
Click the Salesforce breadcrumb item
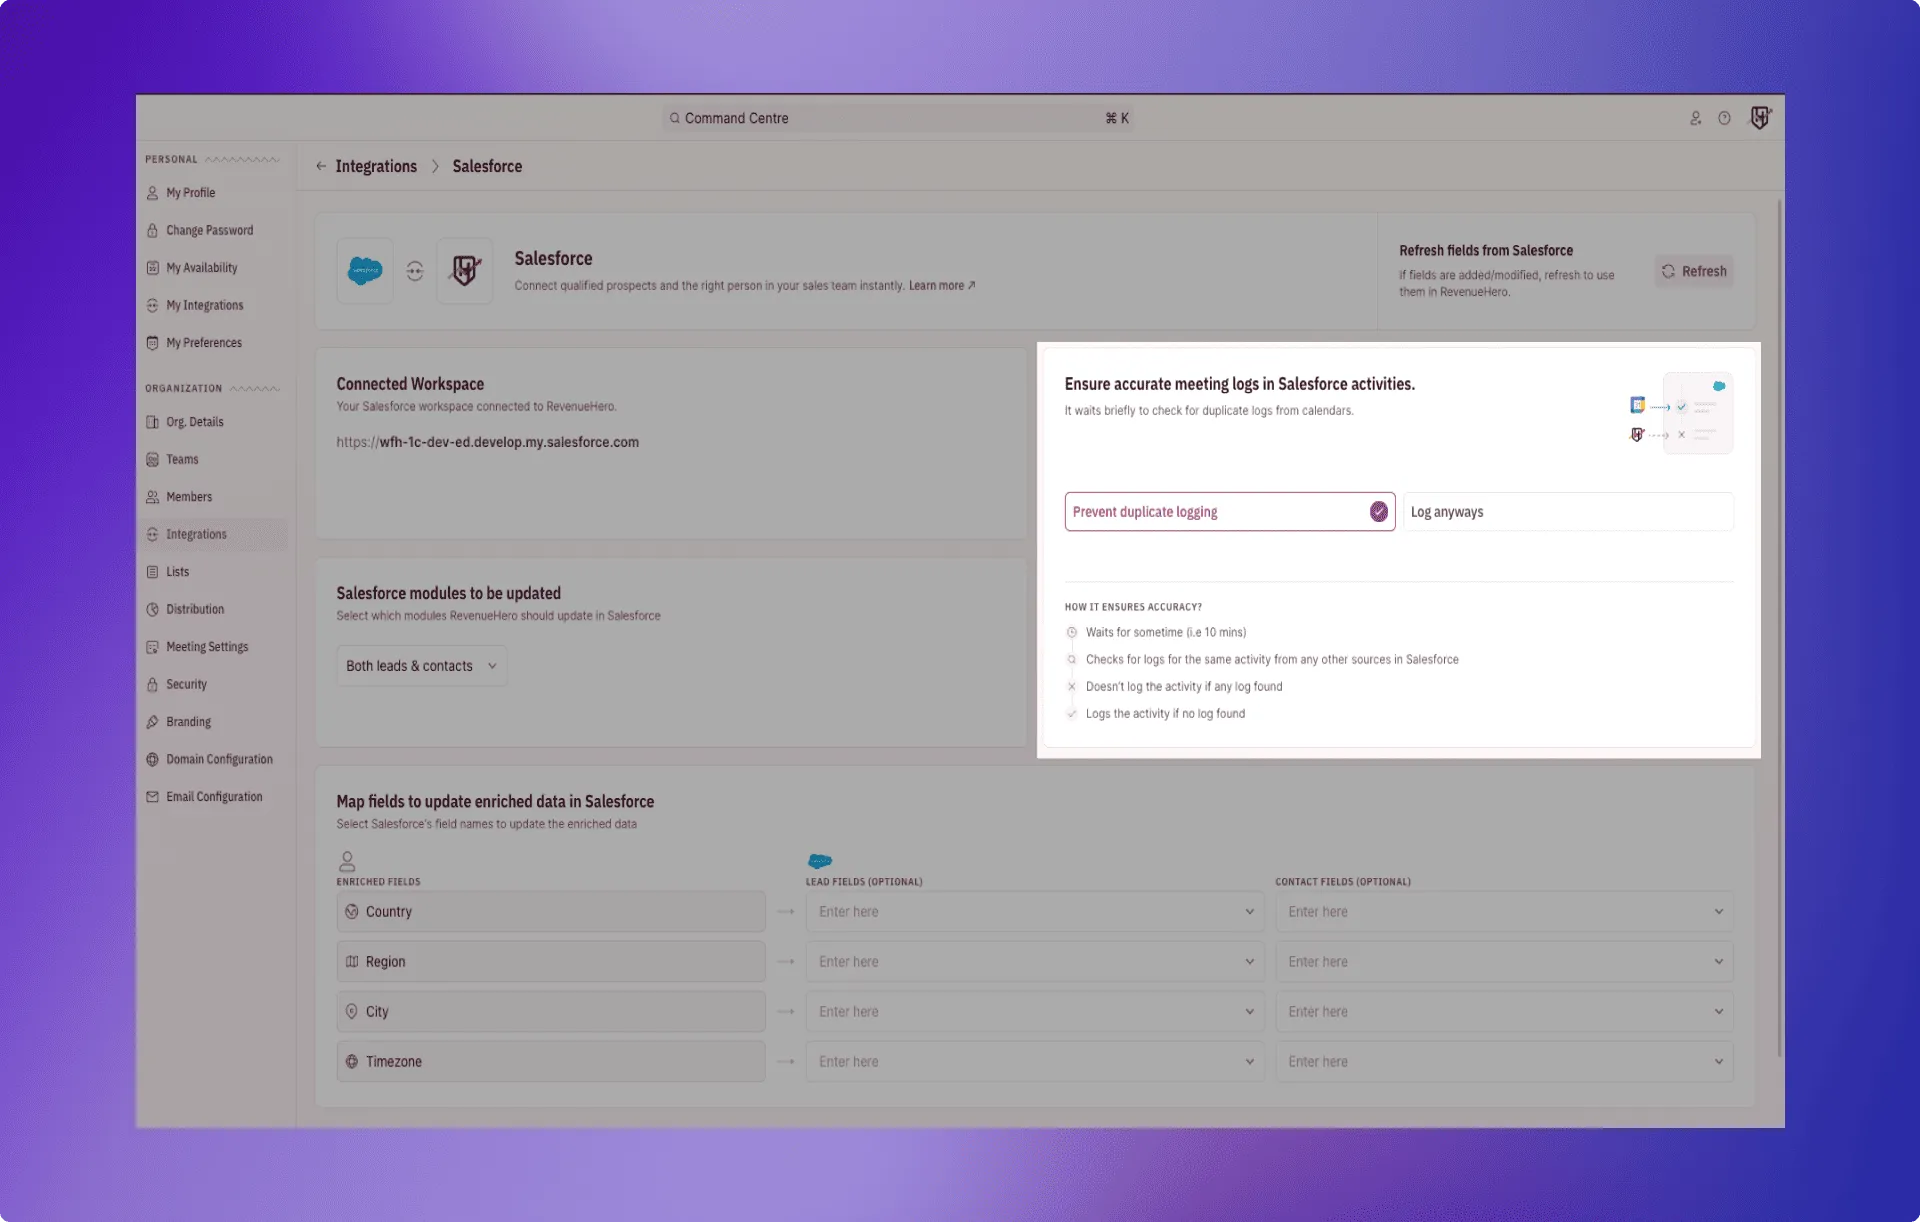pyautogui.click(x=487, y=166)
